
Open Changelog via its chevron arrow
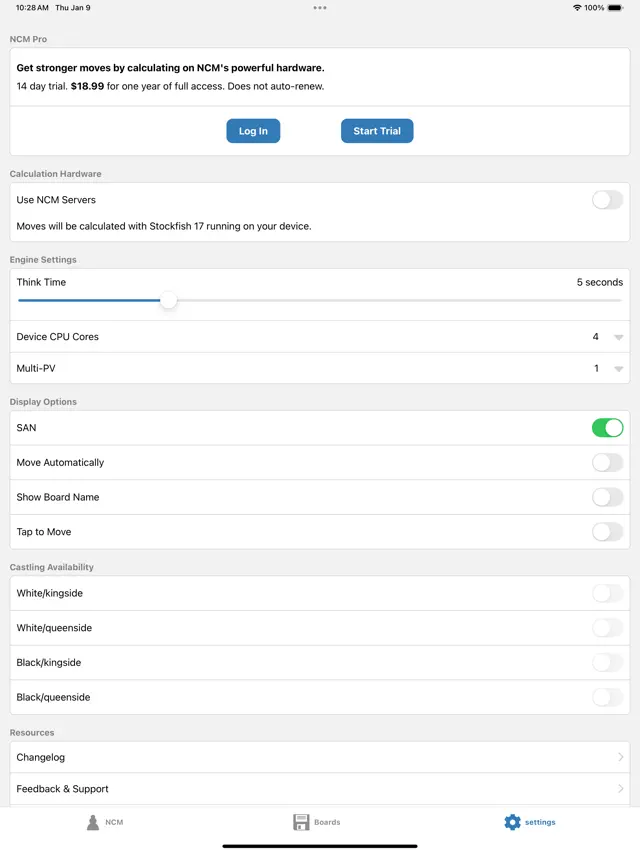pyautogui.click(x=621, y=757)
